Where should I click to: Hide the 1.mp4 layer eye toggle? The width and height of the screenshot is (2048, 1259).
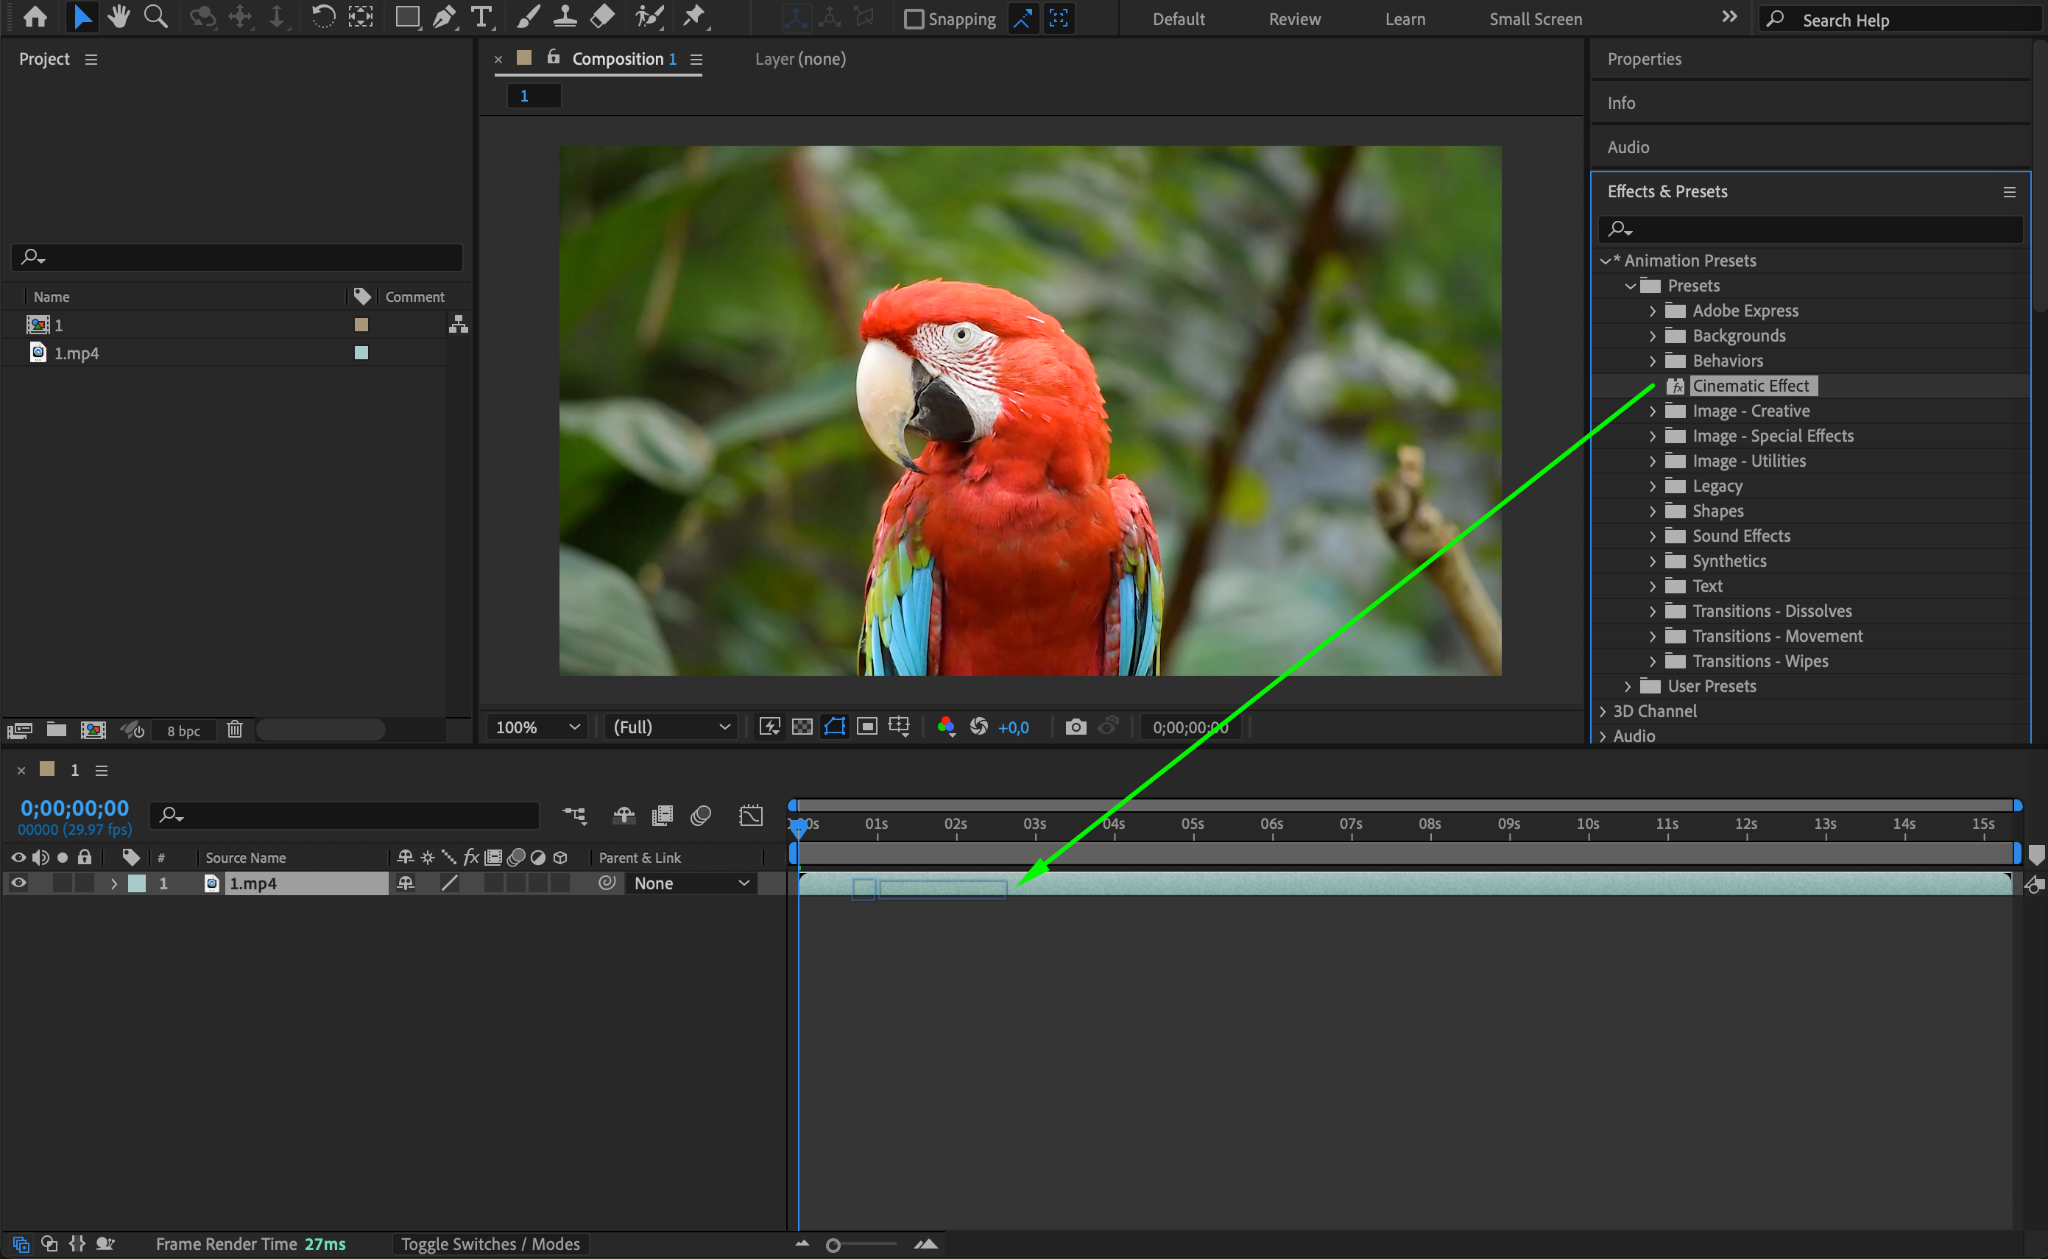pyautogui.click(x=18, y=883)
